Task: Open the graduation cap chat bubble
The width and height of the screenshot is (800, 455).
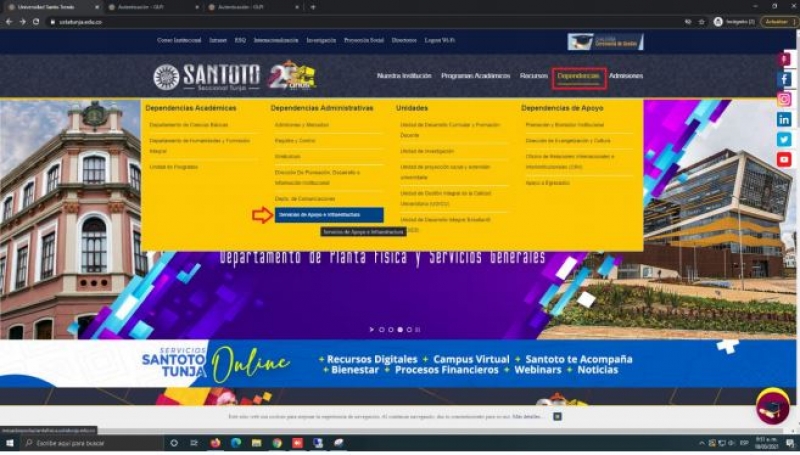Action: (x=773, y=407)
